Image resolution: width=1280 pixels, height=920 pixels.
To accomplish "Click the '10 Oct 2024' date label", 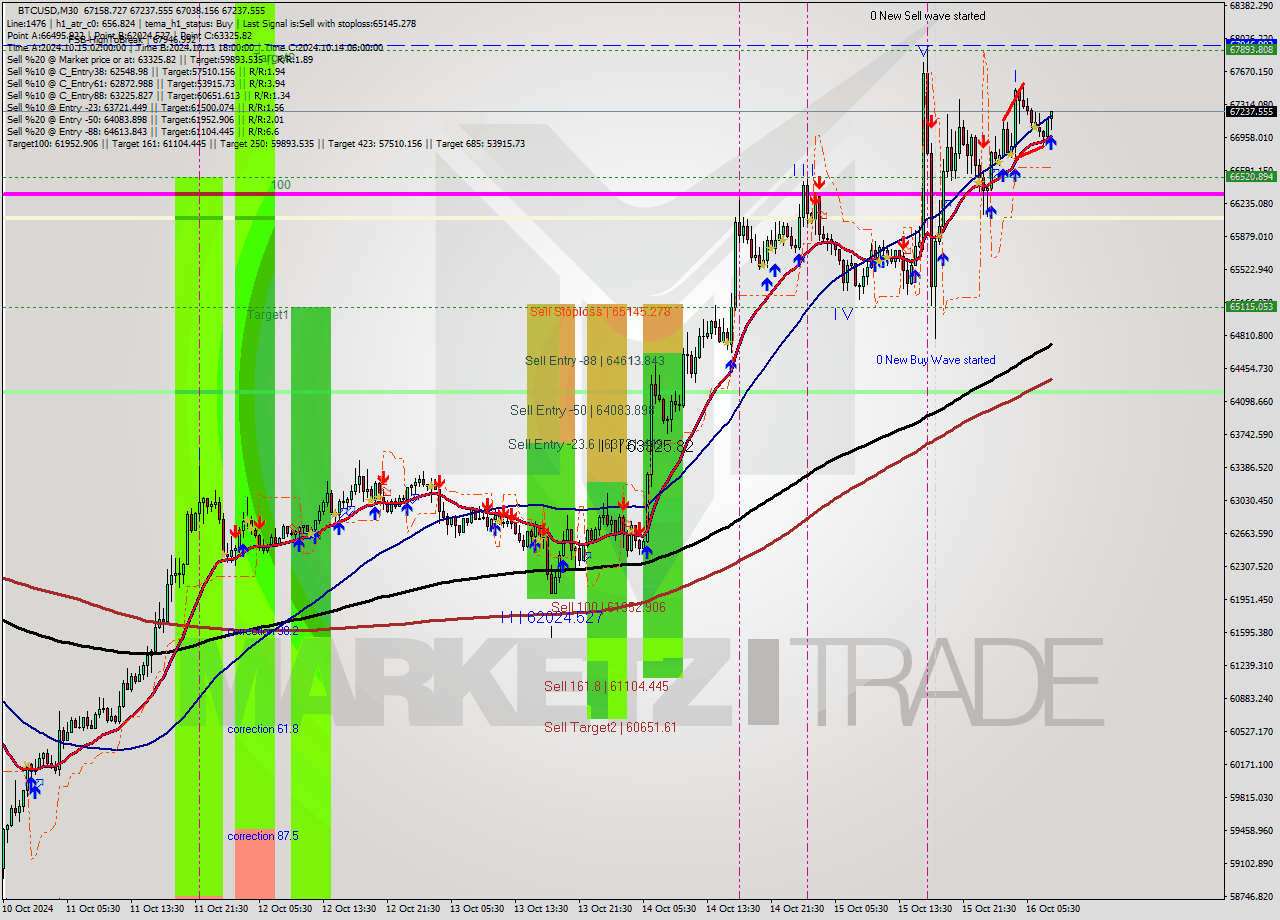I will [x=30, y=909].
